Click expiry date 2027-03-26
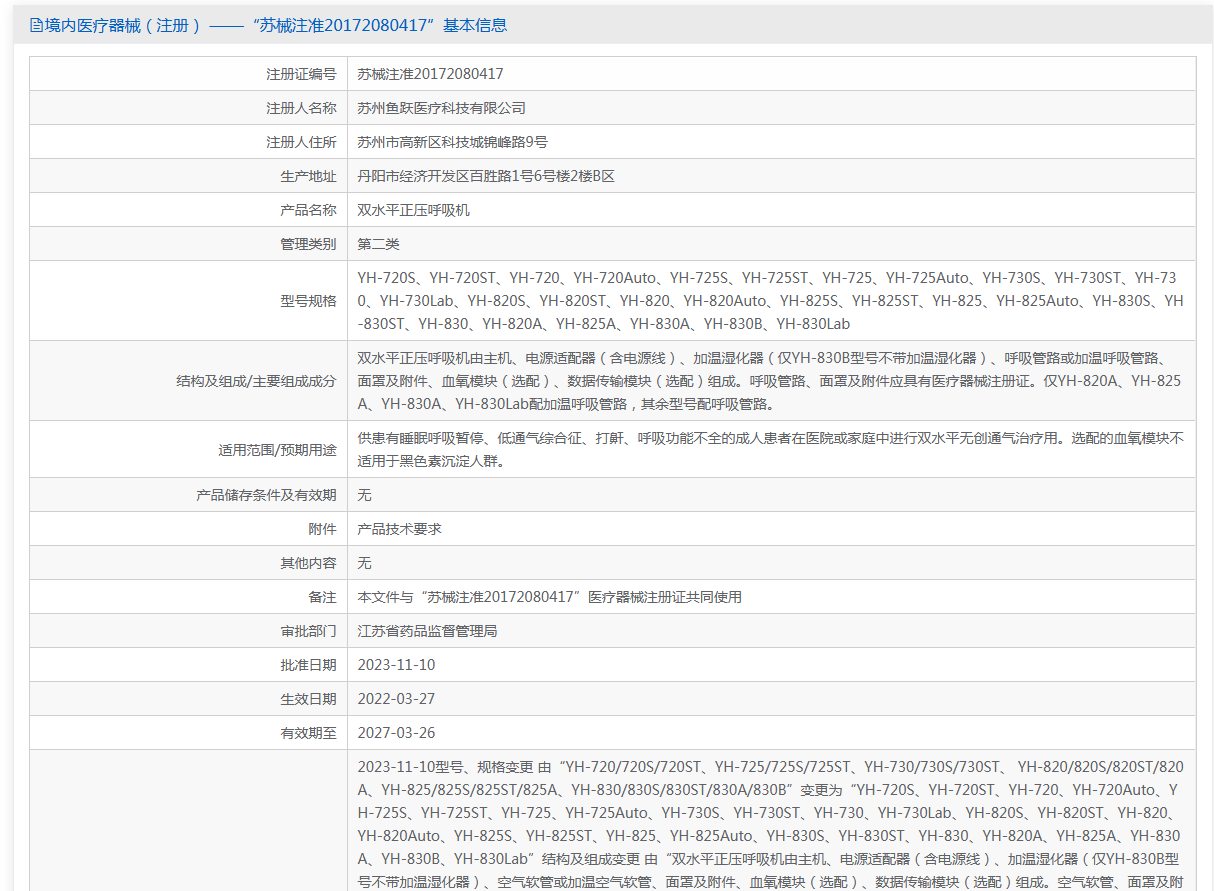Screen dimensions: 1214x891 point(397,733)
